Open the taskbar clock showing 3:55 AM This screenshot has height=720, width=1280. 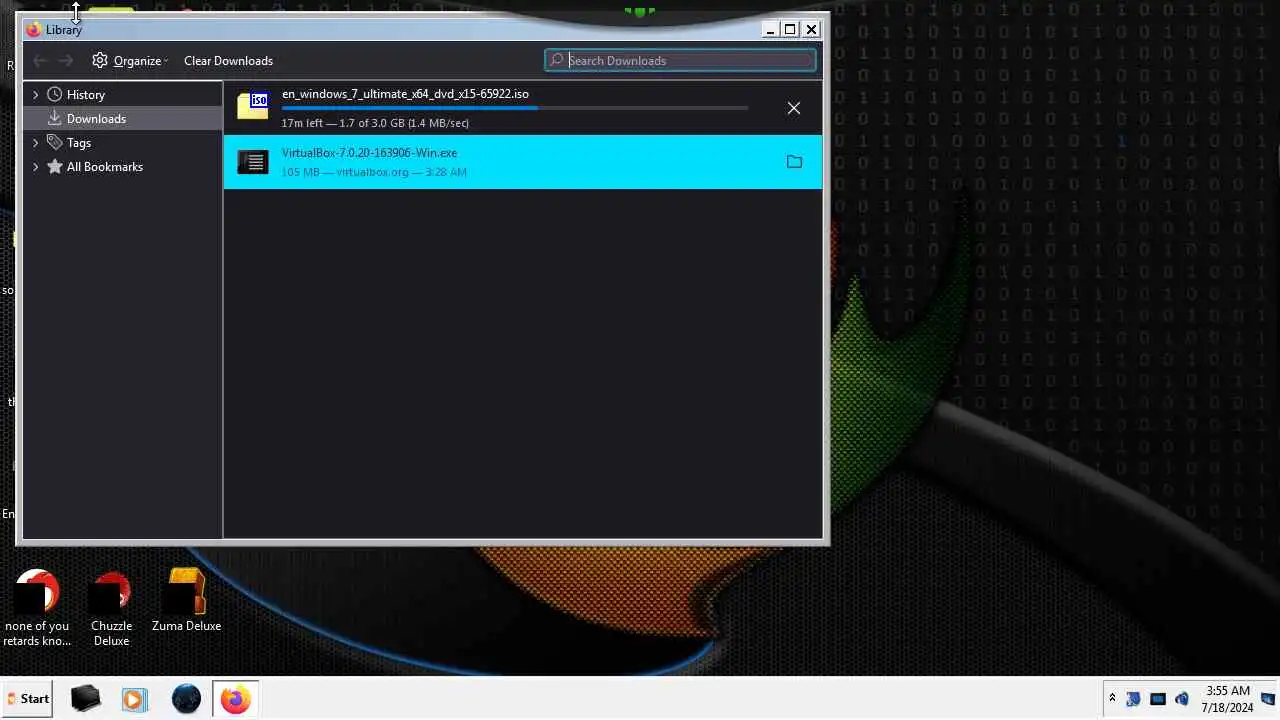[1227, 699]
